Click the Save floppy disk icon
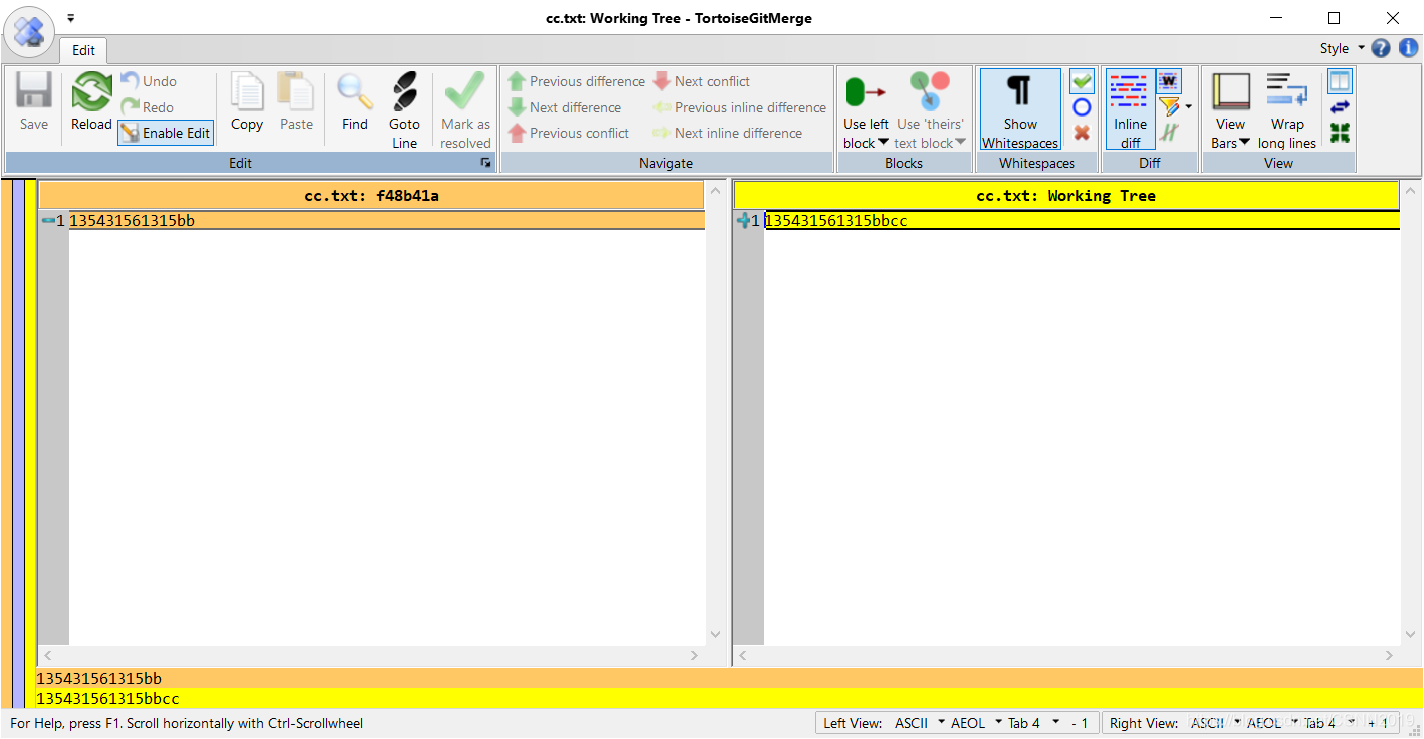The width and height of the screenshot is (1424, 739). pyautogui.click(x=34, y=92)
